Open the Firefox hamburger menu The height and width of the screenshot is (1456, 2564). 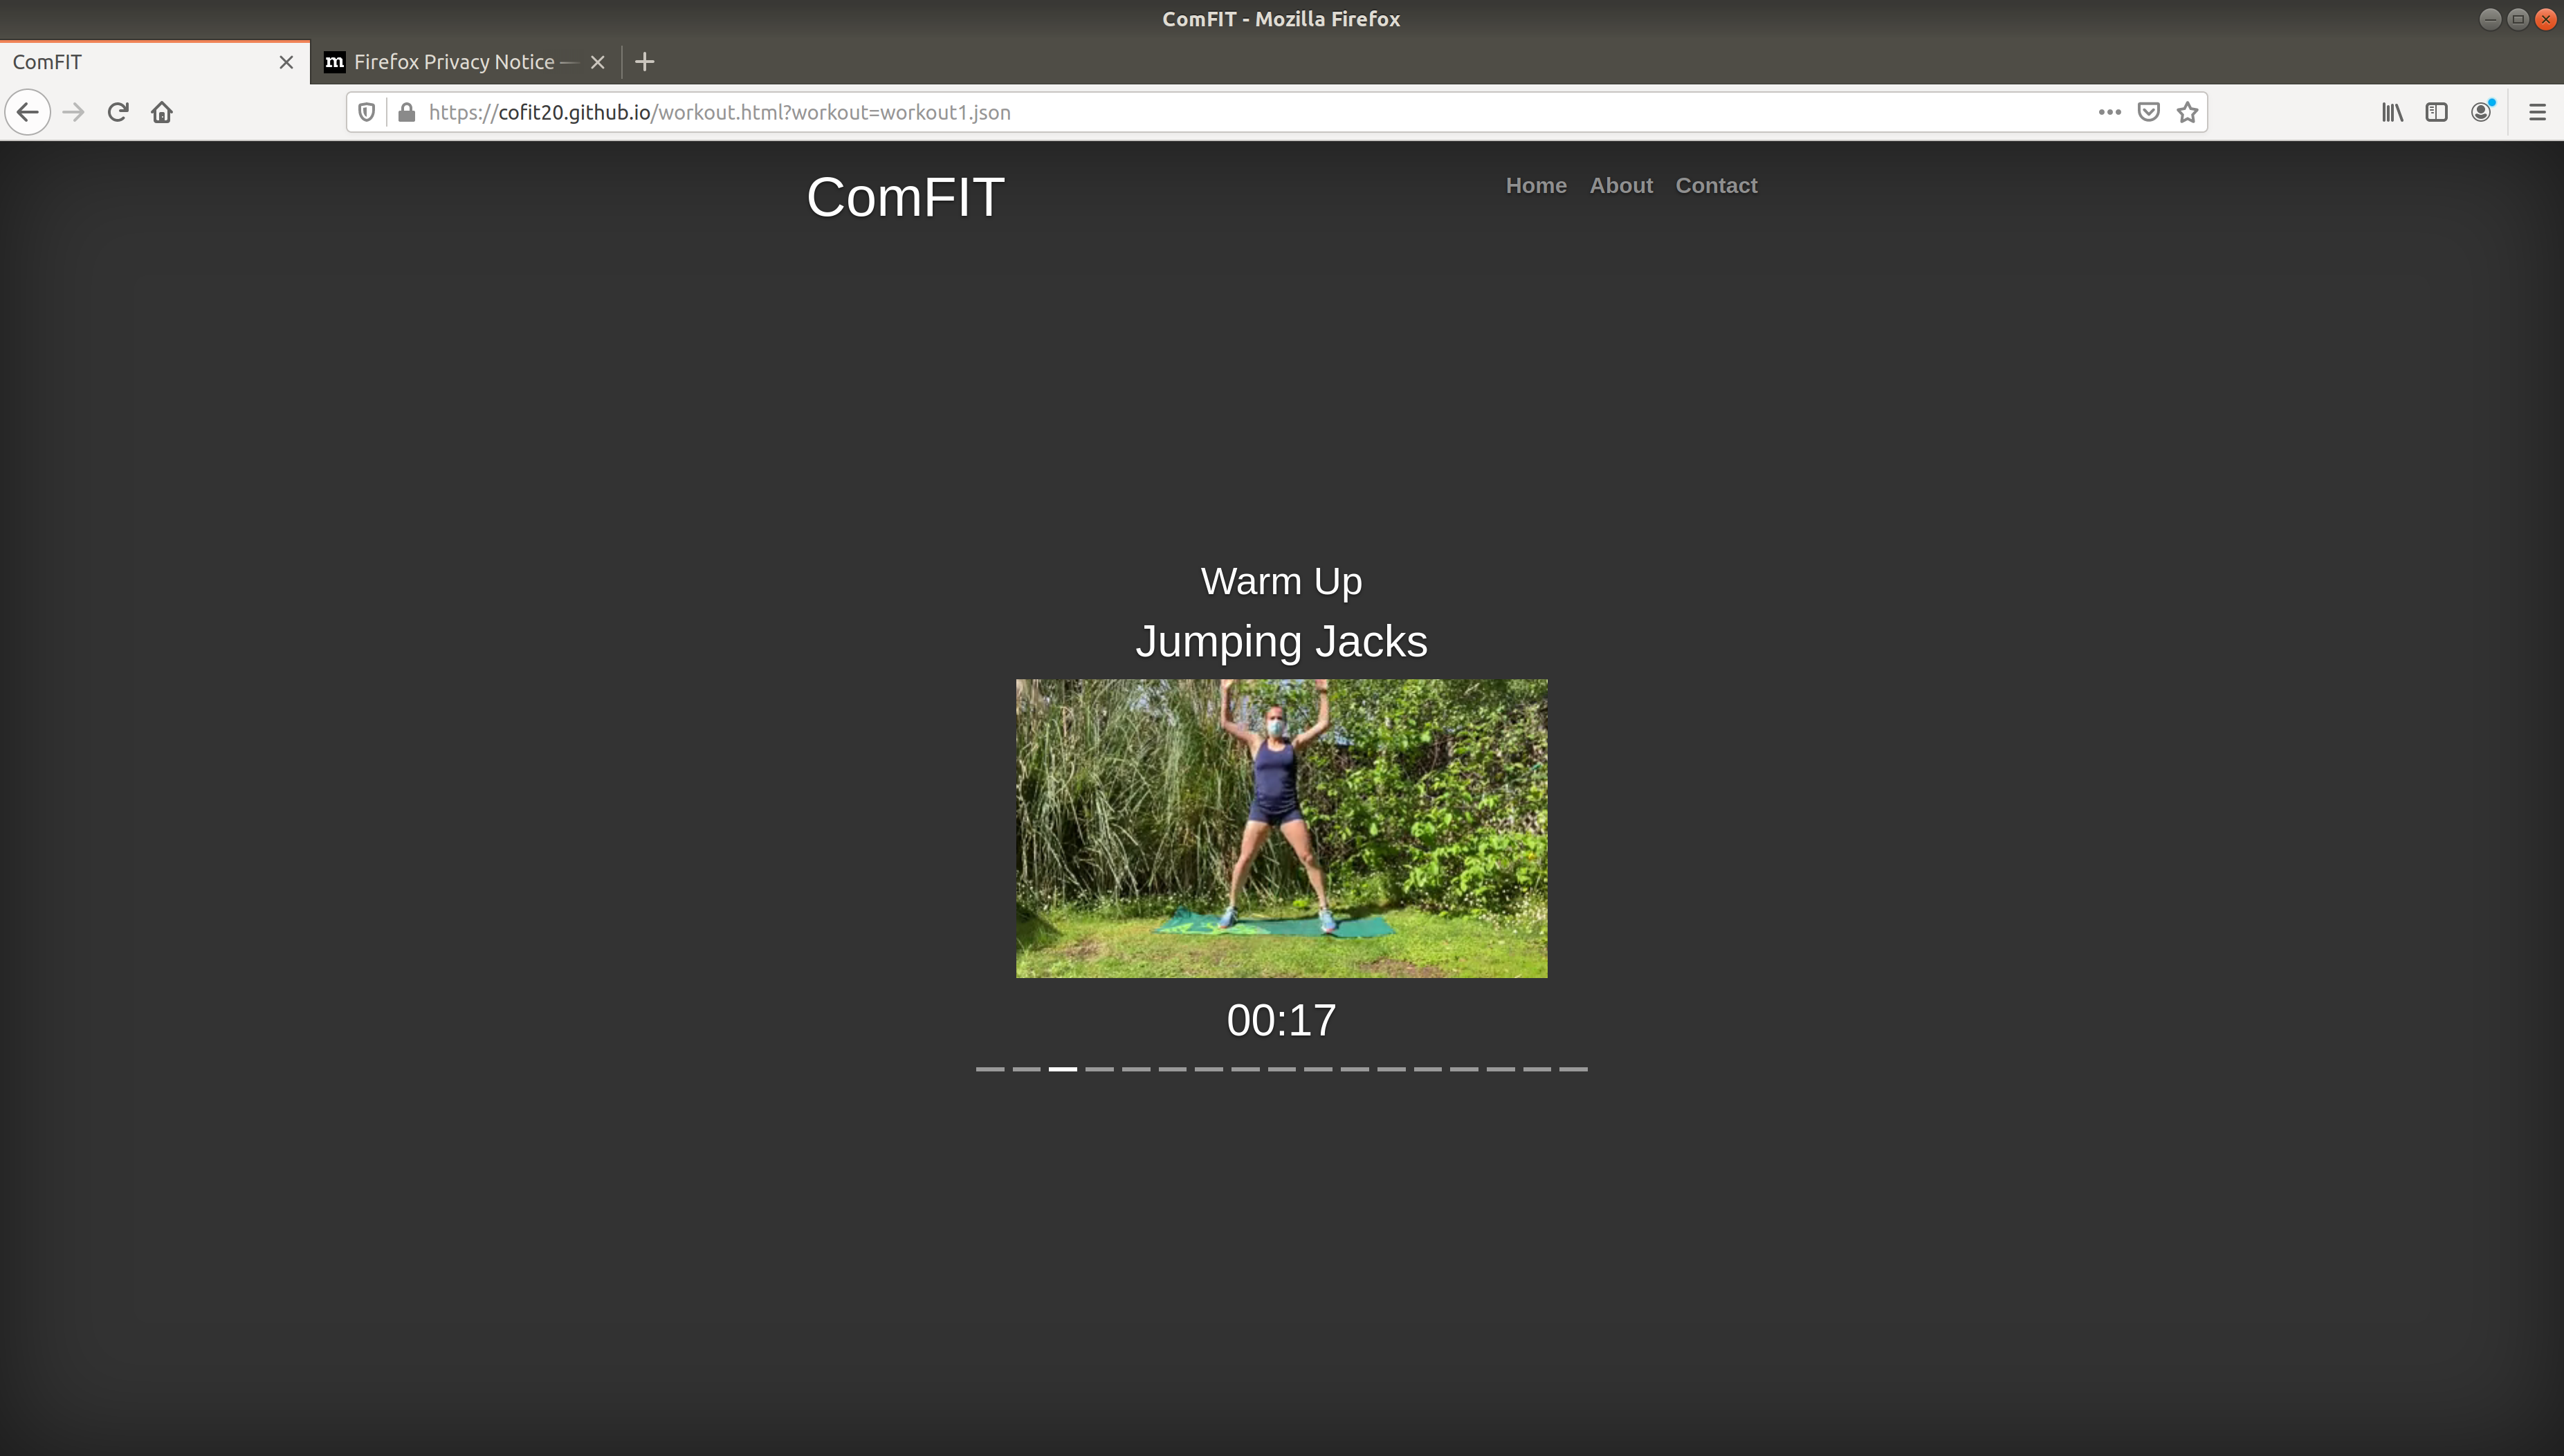point(2537,112)
